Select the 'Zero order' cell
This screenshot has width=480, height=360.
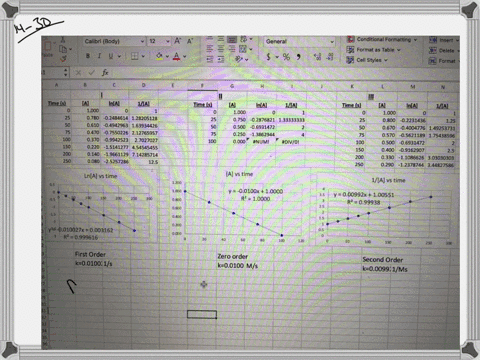pos(232,256)
